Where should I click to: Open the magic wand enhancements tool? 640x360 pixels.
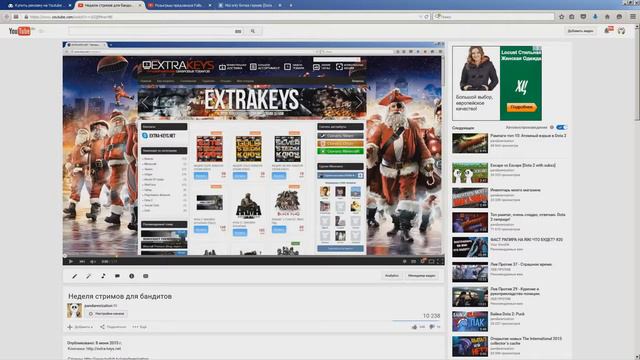(x=89, y=276)
